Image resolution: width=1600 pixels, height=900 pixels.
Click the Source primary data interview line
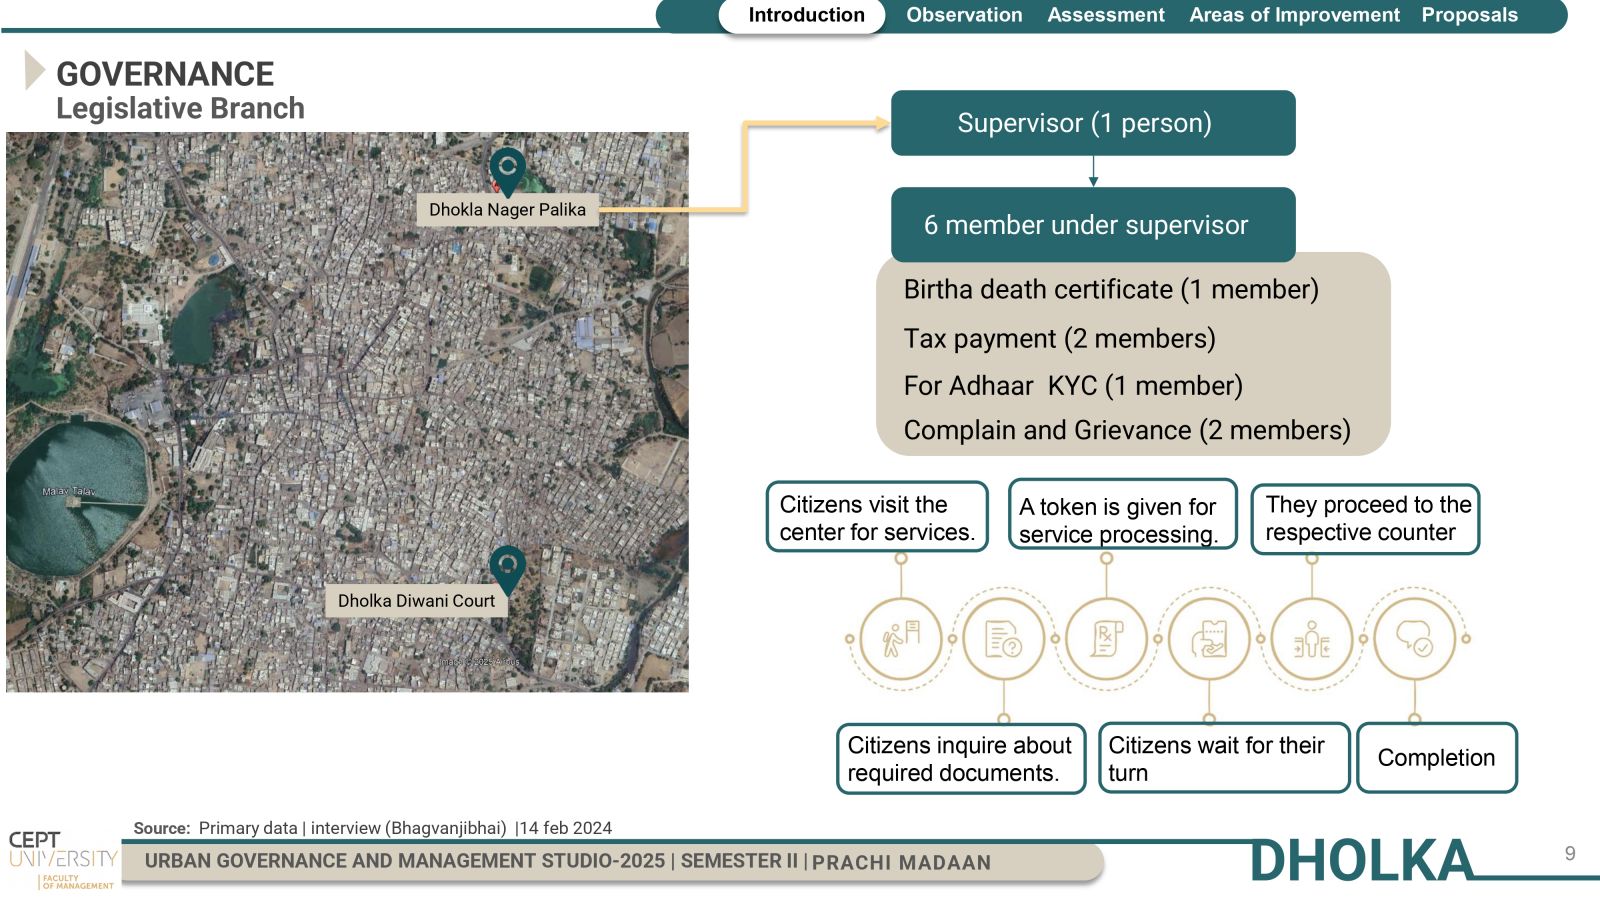click(373, 828)
